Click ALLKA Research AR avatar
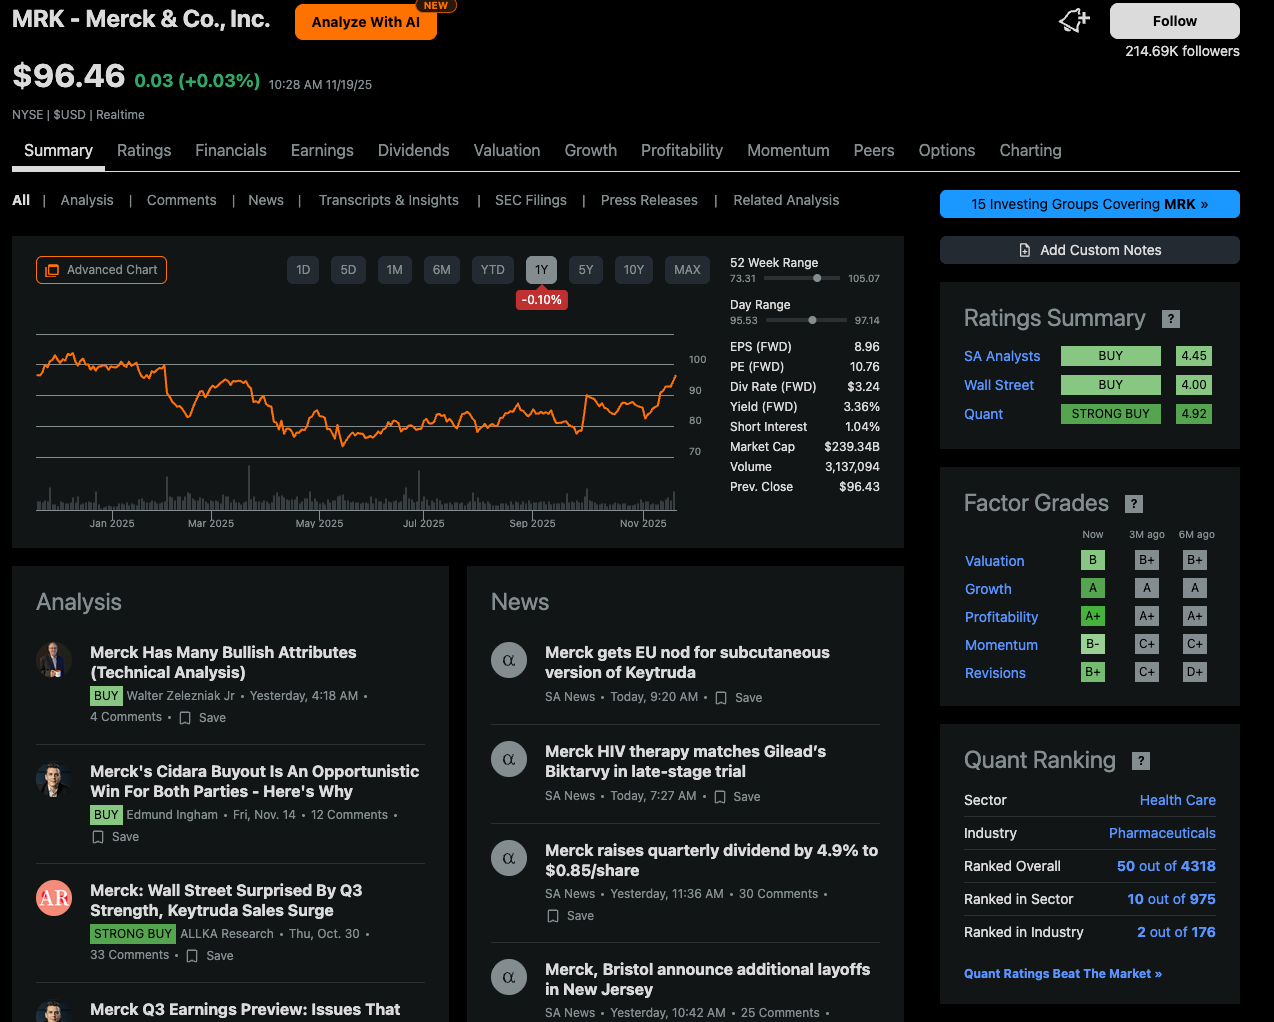 [54, 898]
